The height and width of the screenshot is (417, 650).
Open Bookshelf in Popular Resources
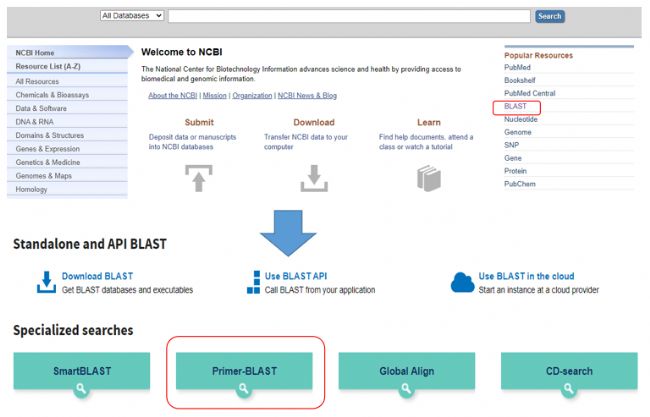pos(519,80)
